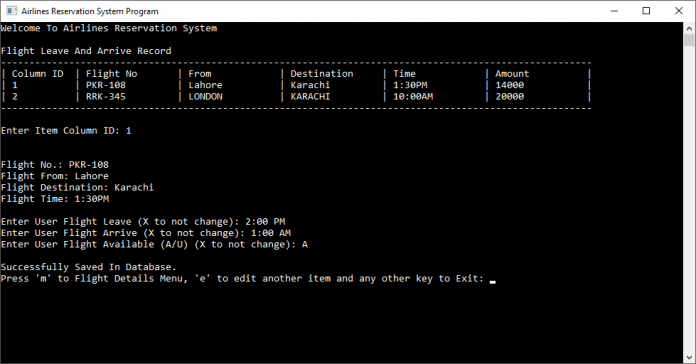This screenshot has width=696, height=364.
Task: Click flight number 'PKR-108' in the table
Action: click(106, 85)
